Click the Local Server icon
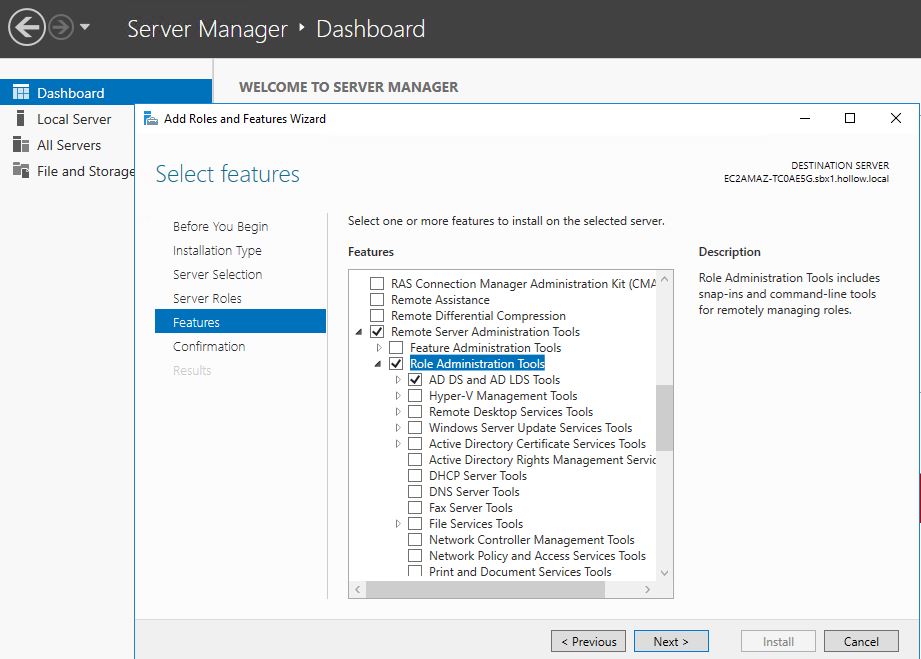 [x=21, y=119]
